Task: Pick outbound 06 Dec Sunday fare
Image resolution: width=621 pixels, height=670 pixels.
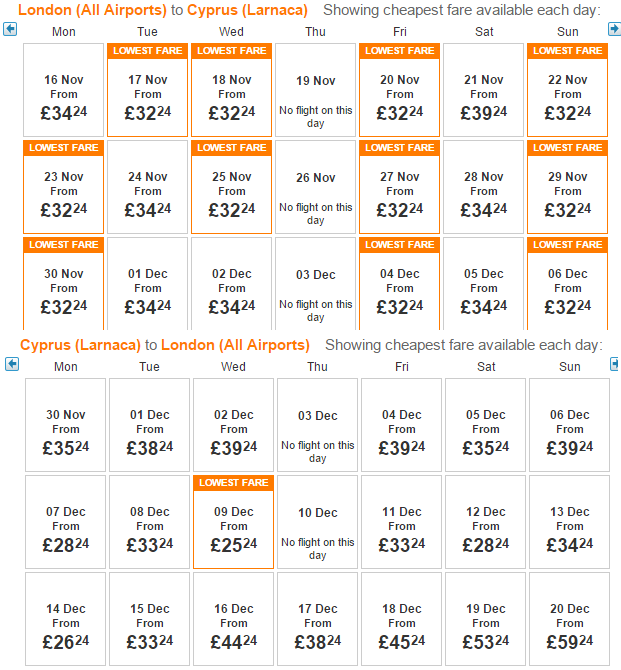Action: 568,283
